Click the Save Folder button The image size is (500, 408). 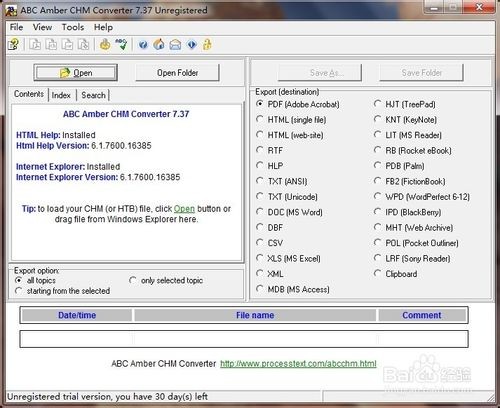click(421, 73)
